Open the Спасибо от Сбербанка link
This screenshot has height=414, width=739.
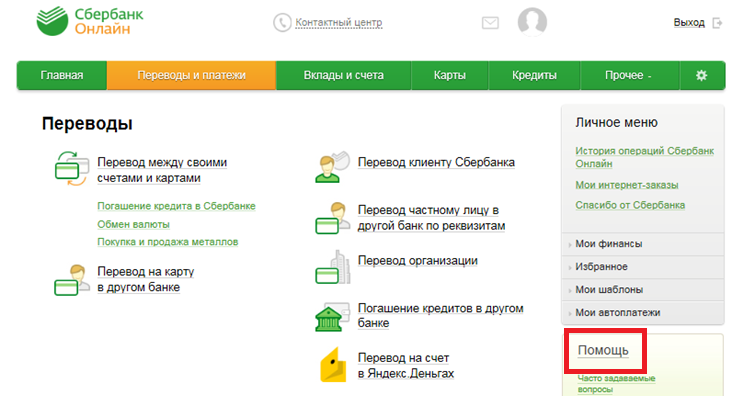[x=630, y=205]
